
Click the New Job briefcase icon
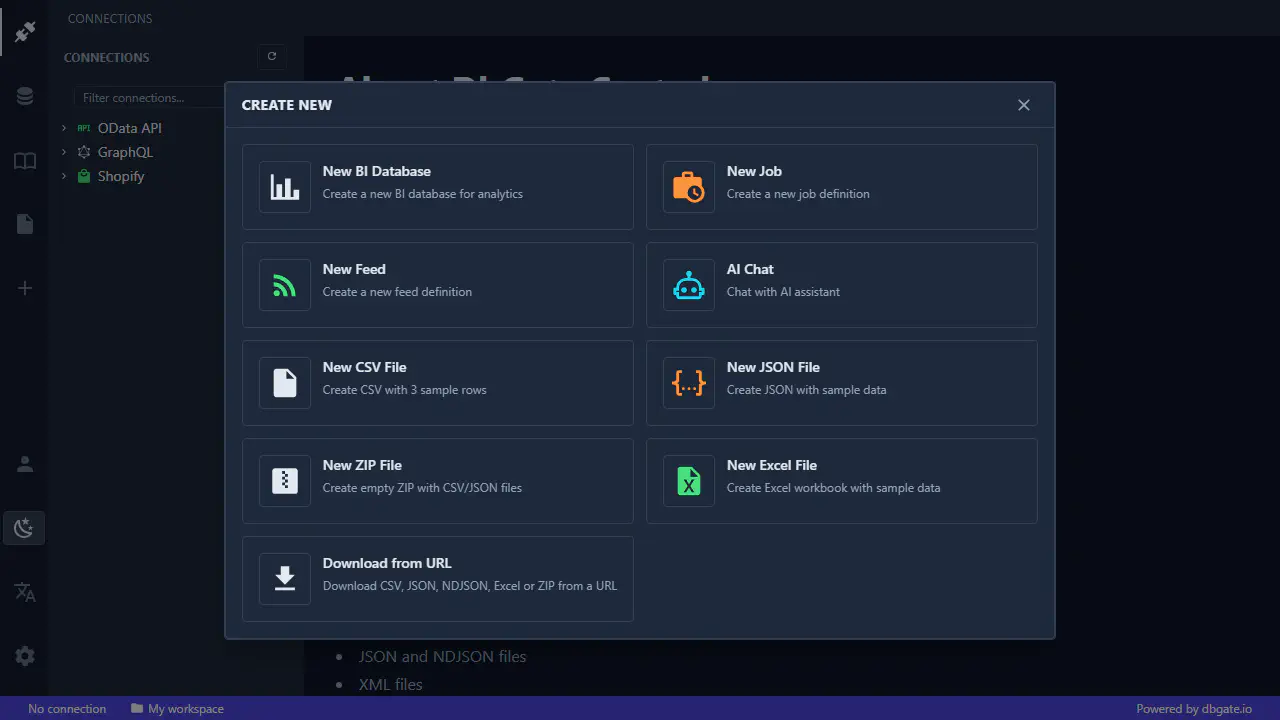(689, 187)
